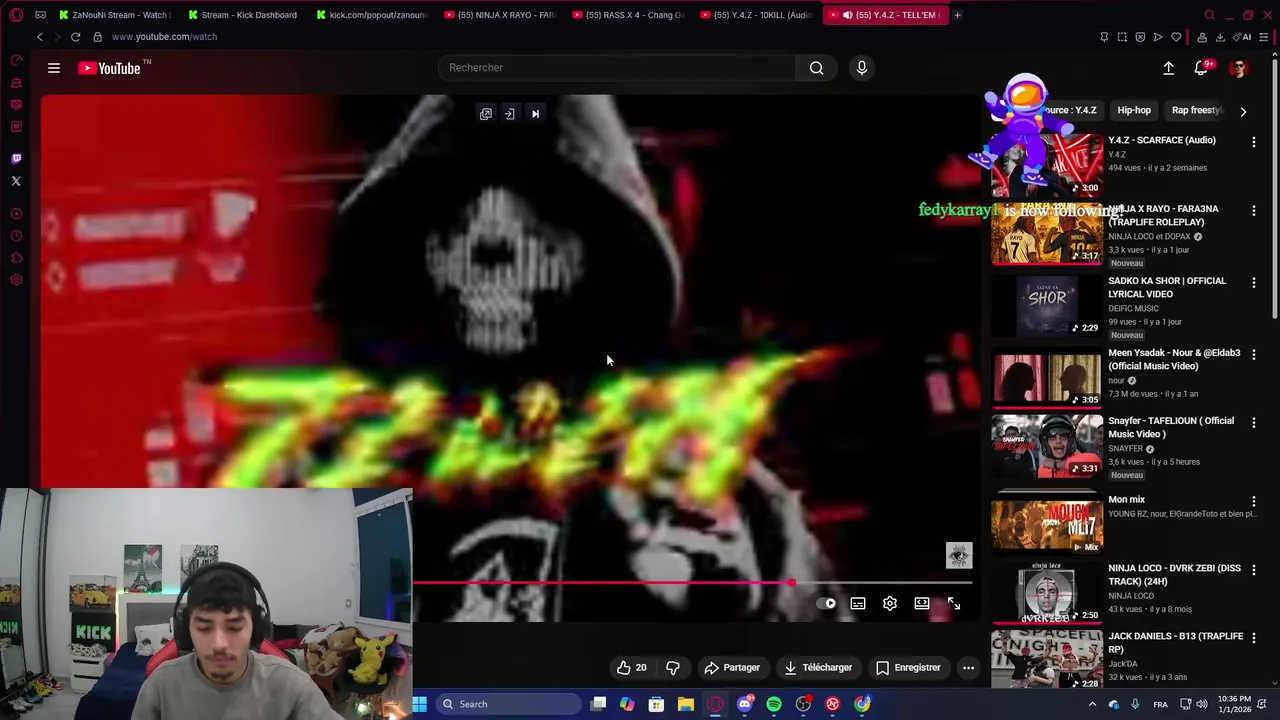Enter fullscreen video mode
The image size is (1280, 720).
click(x=954, y=604)
